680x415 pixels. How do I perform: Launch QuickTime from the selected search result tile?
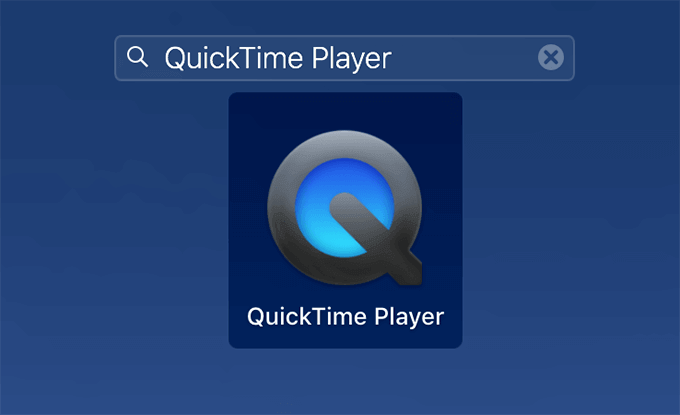point(345,220)
